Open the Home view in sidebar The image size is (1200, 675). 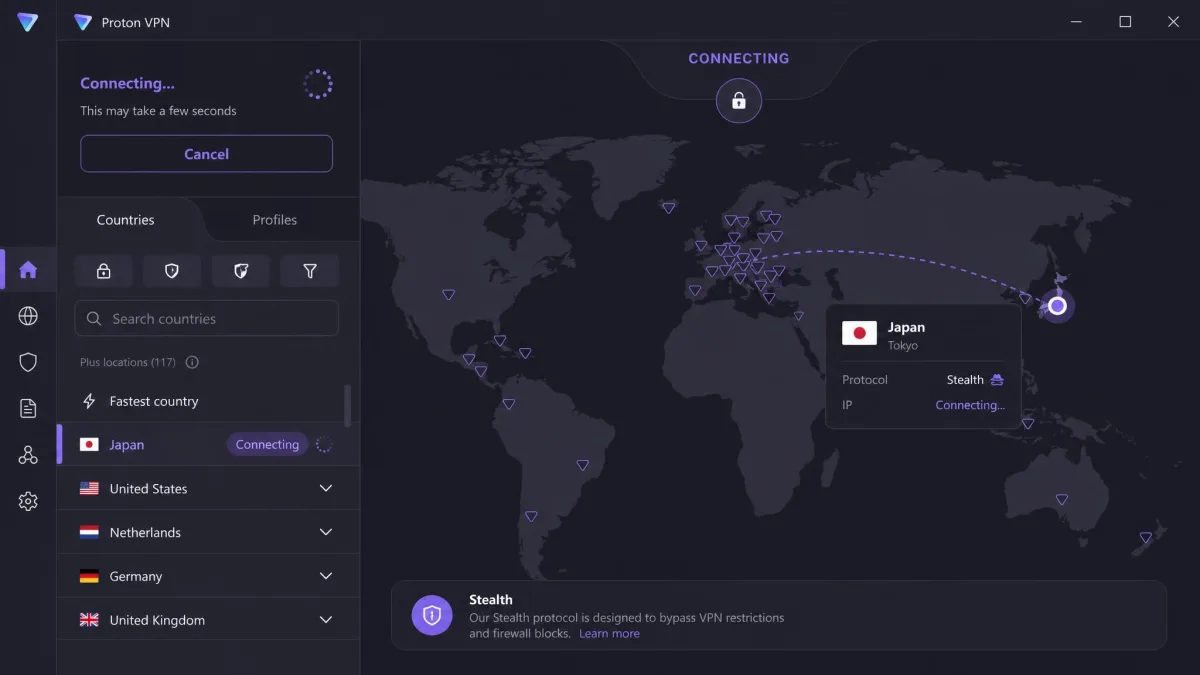(x=28, y=270)
